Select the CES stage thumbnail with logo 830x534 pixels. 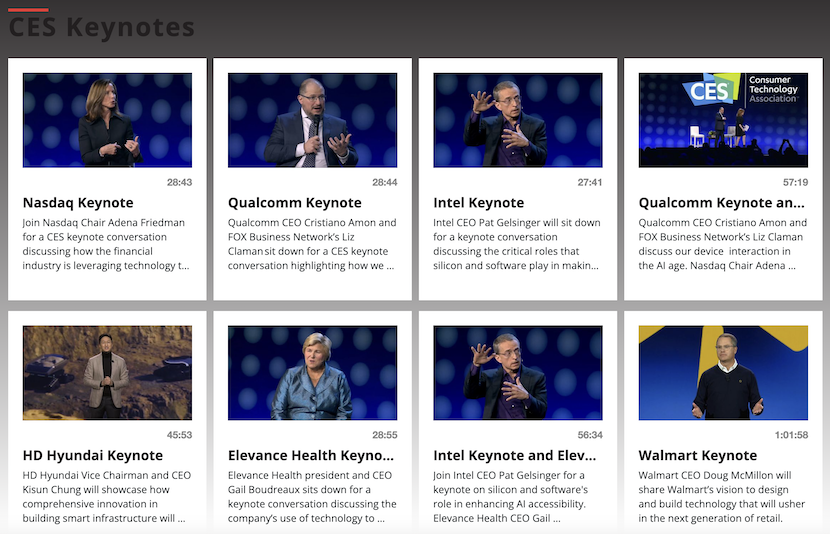pyautogui.click(x=723, y=120)
